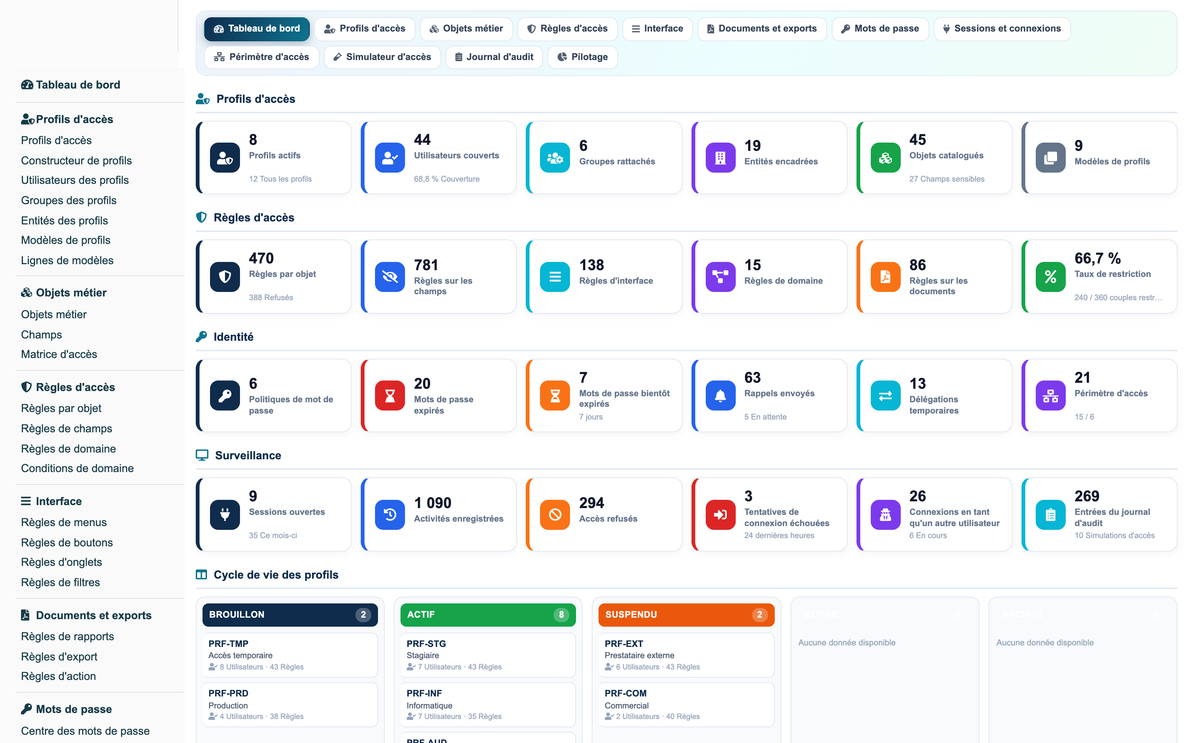
Task: Click the user-shield icon on Profils actifs card
Action: [x=225, y=158]
